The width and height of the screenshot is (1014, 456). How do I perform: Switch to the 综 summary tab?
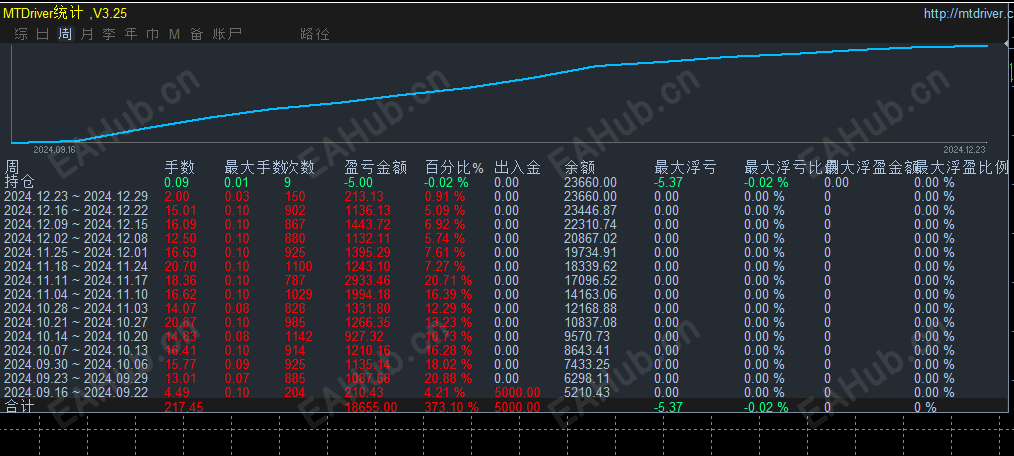point(21,34)
